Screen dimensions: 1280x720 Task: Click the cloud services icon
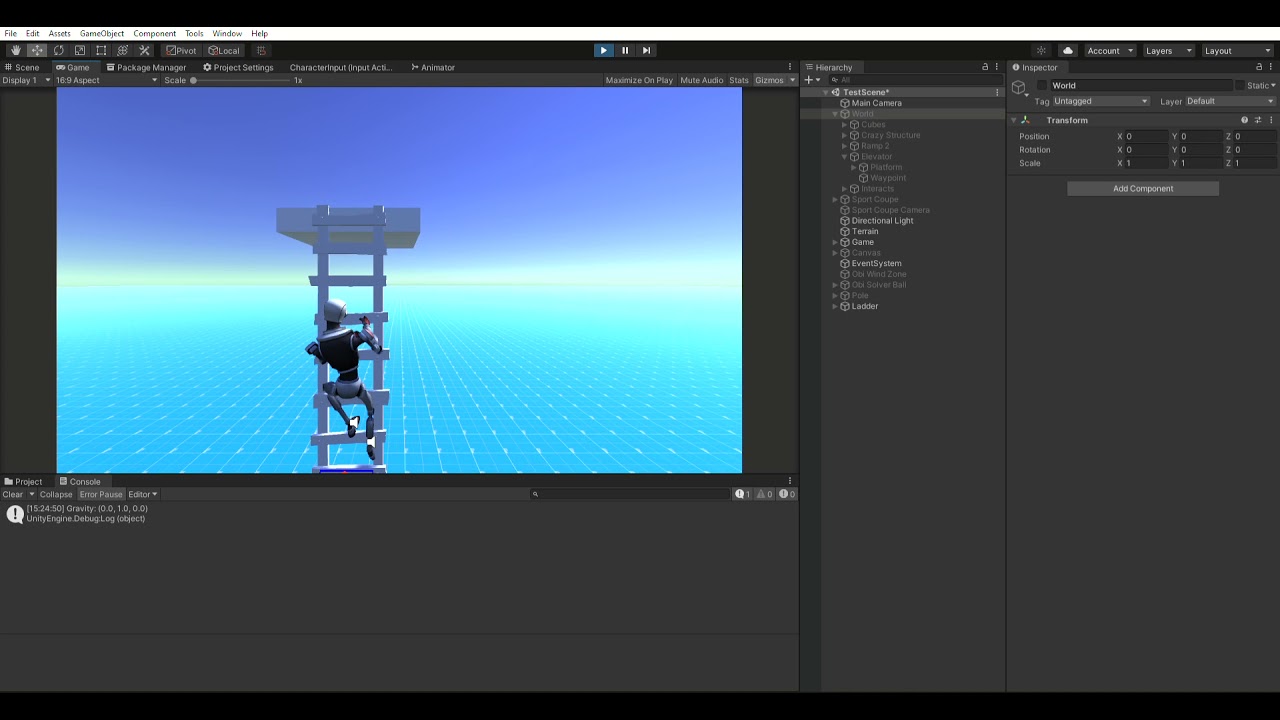tap(1067, 50)
